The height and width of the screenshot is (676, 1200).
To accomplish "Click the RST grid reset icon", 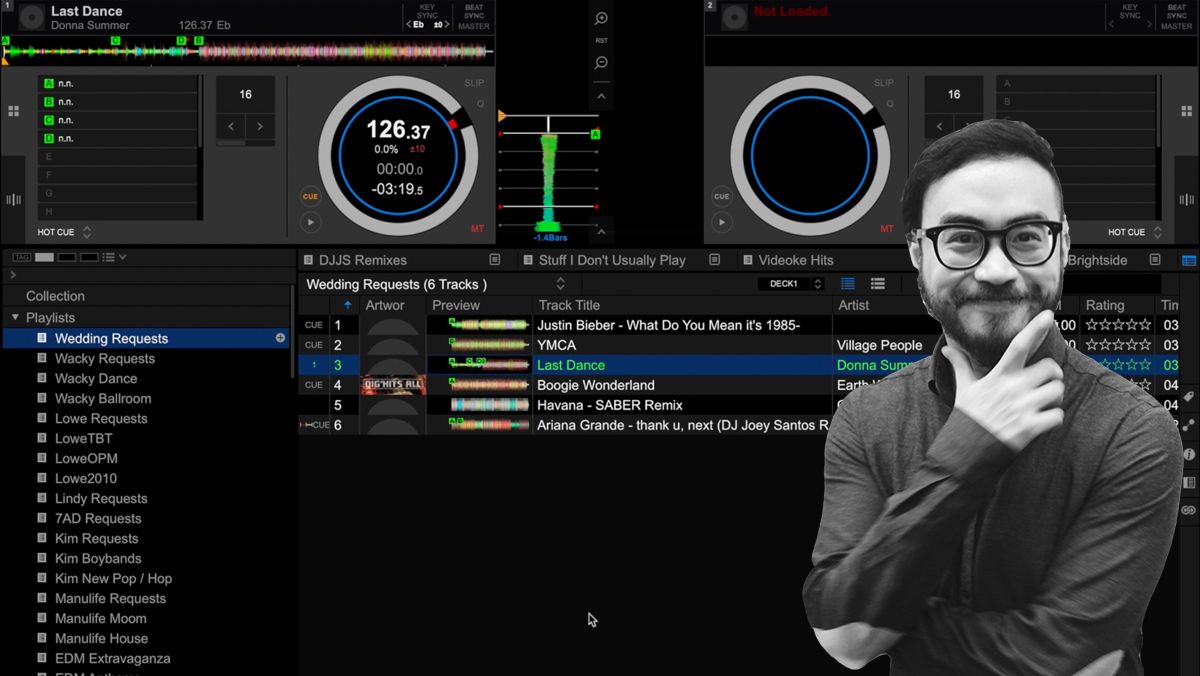I will [601, 41].
